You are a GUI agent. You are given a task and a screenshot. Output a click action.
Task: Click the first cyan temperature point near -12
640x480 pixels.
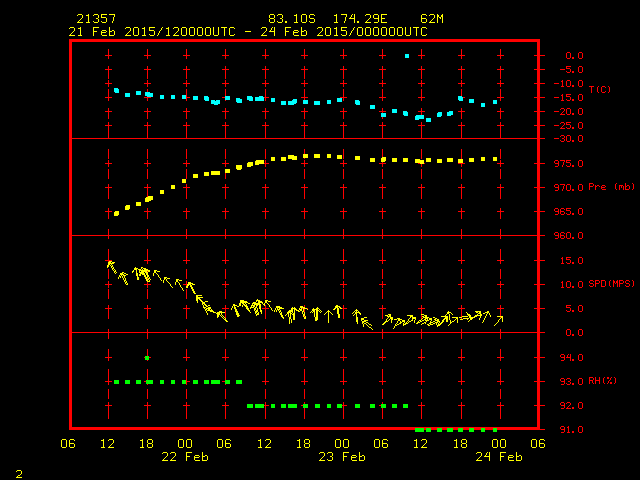pos(116,90)
